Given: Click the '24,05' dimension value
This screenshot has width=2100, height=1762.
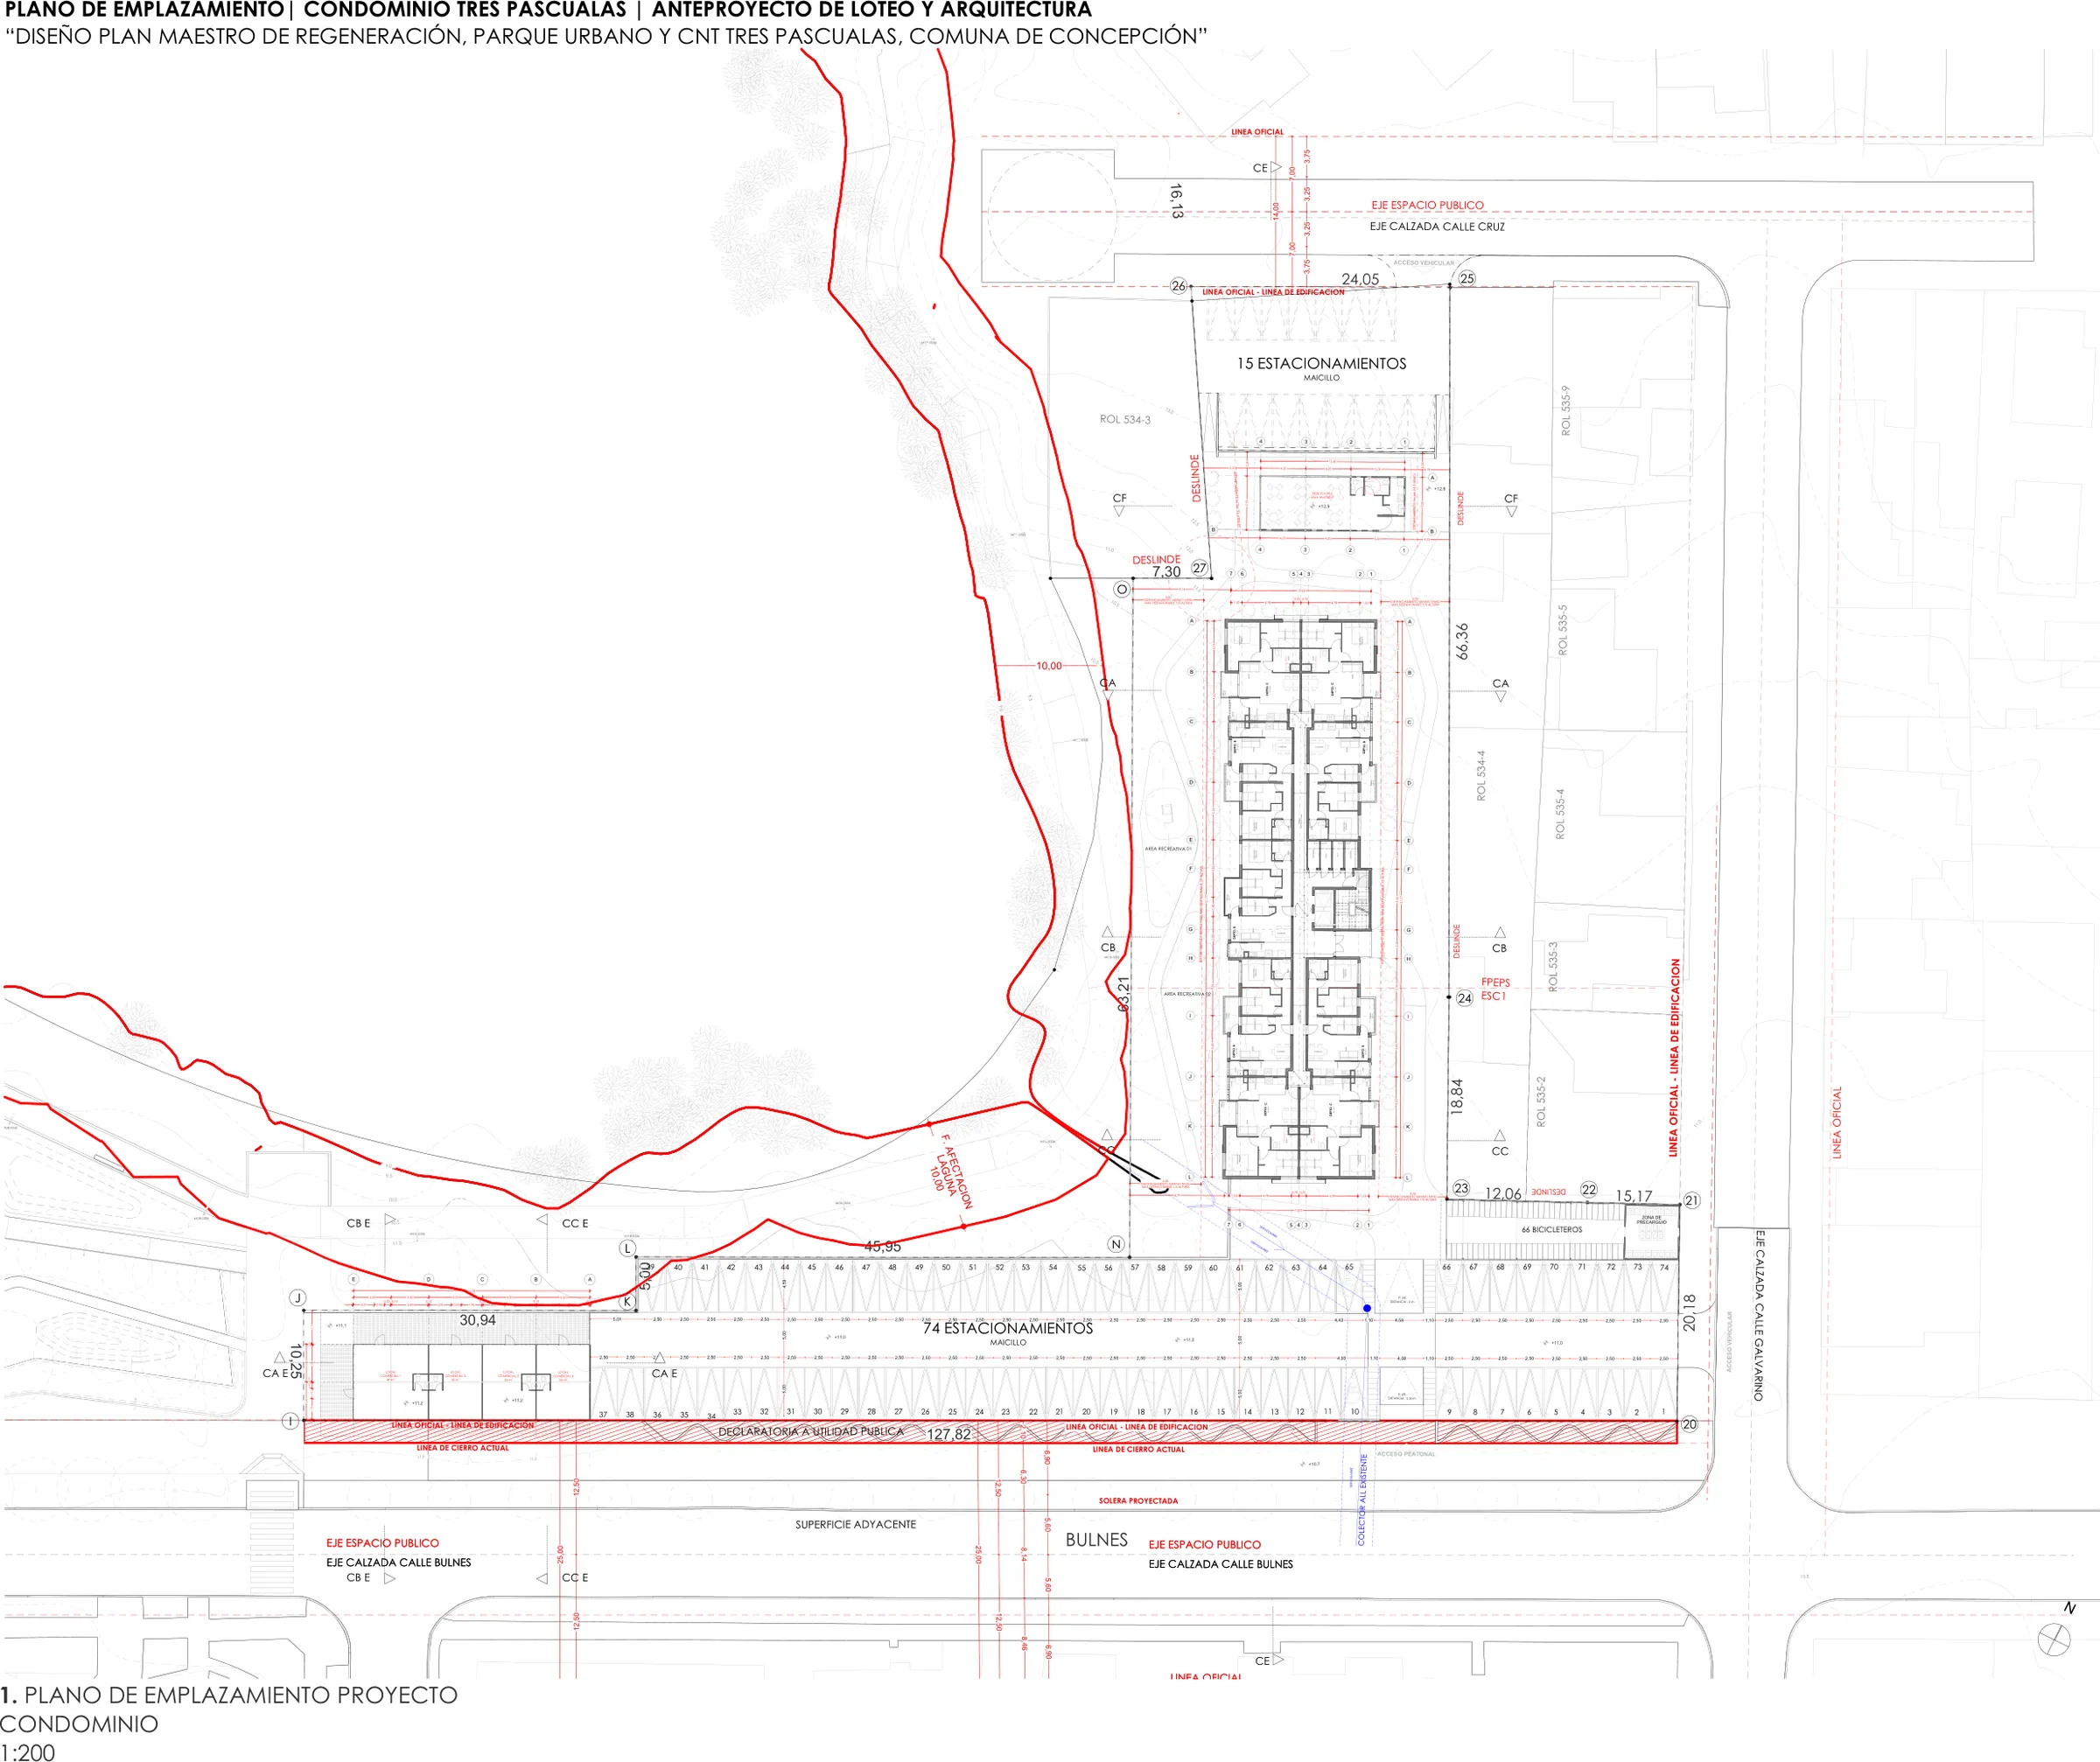Looking at the screenshot, I should coord(1360,279).
